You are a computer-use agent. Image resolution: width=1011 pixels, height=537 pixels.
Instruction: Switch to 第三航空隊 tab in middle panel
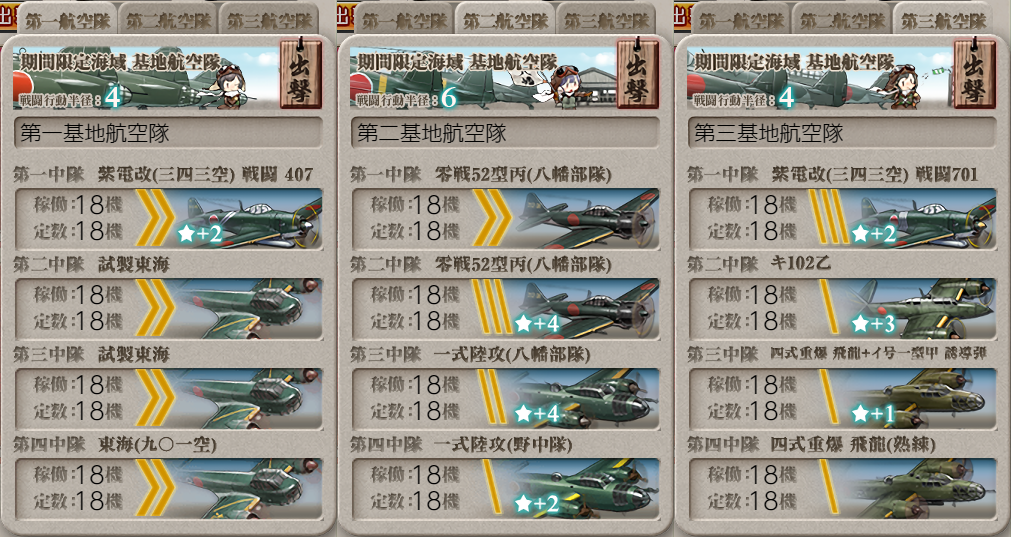tap(606, 20)
